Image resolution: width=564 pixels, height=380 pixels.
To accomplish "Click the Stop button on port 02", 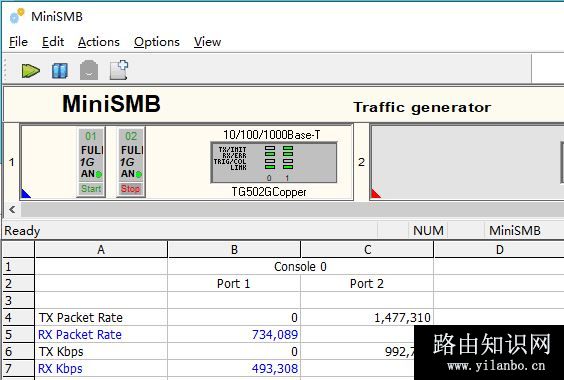I will coord(131,189).
